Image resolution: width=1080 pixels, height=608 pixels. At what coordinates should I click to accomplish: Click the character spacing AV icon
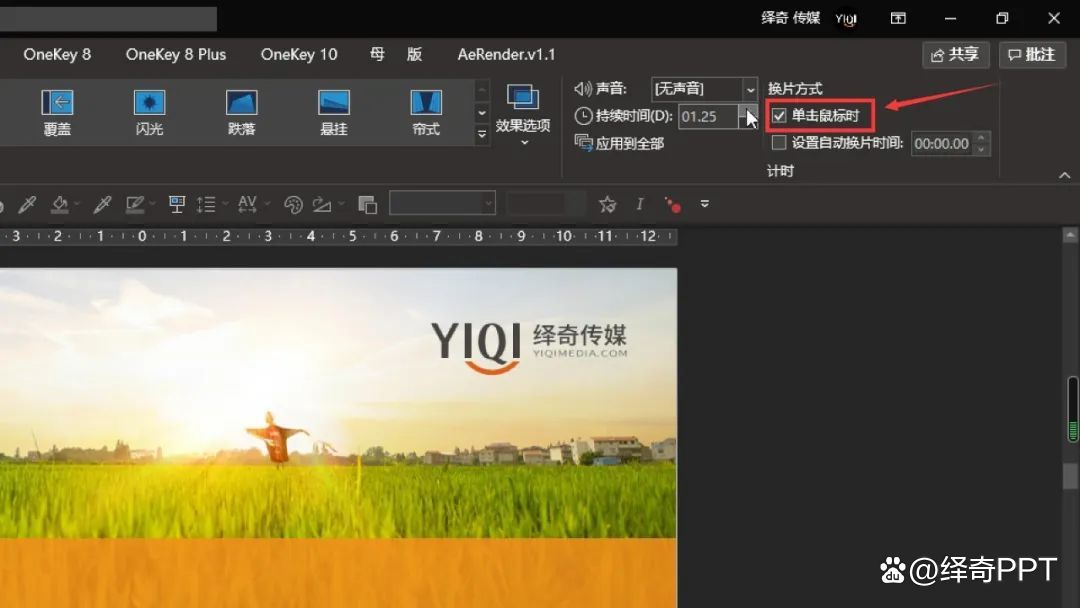247,204
